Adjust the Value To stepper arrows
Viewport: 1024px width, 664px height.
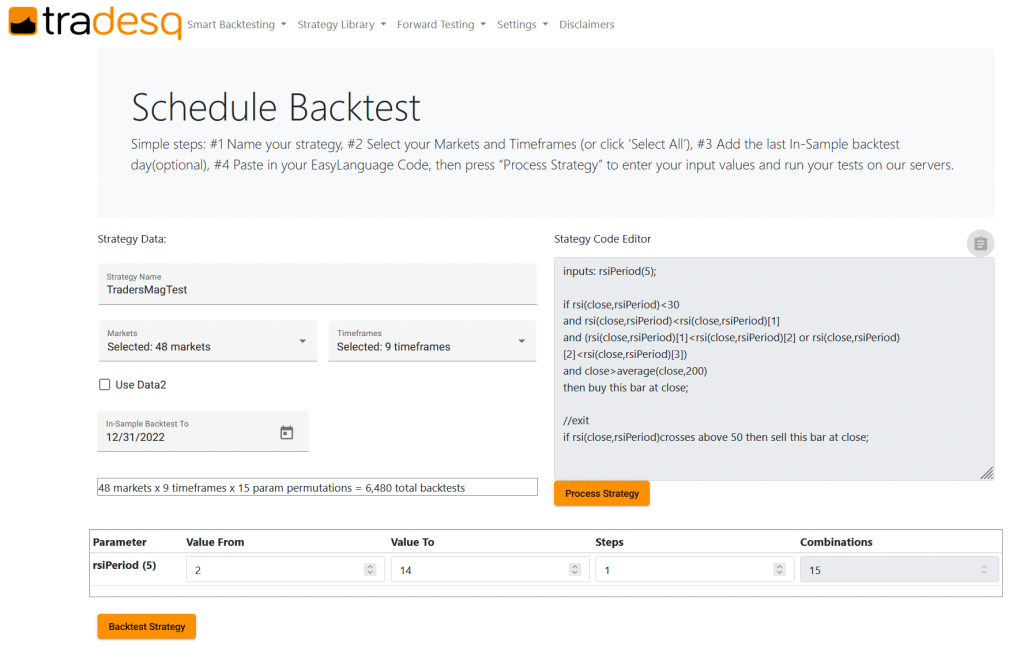point(574,569)
